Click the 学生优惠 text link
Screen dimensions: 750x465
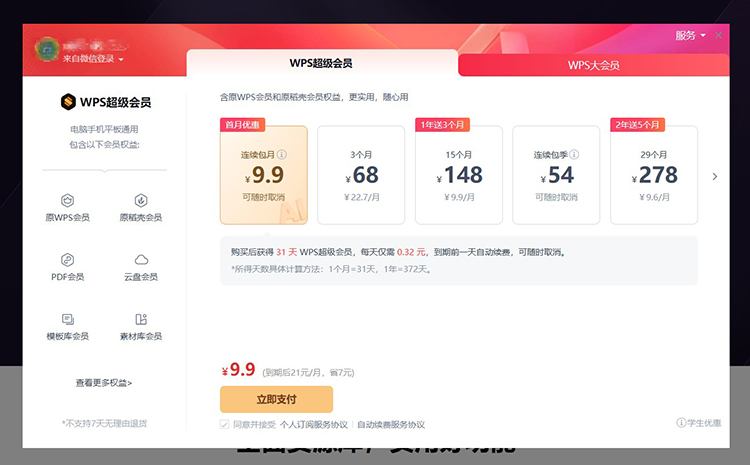point(704,422)
